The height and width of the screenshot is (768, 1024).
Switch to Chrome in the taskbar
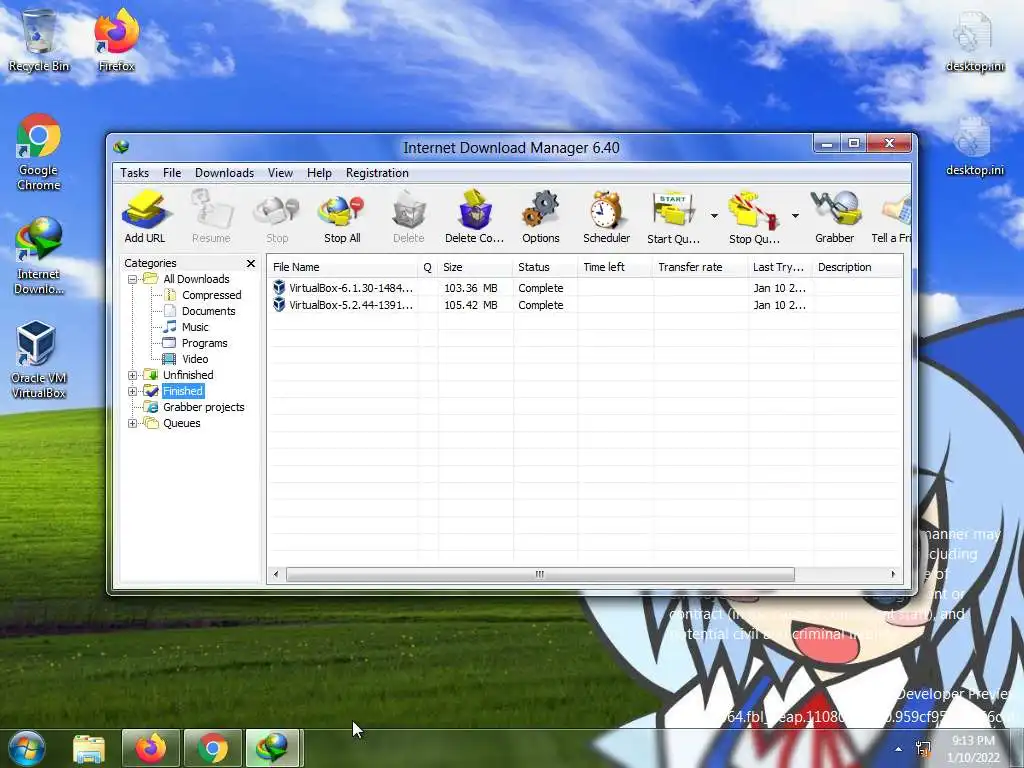pos(213,748)
